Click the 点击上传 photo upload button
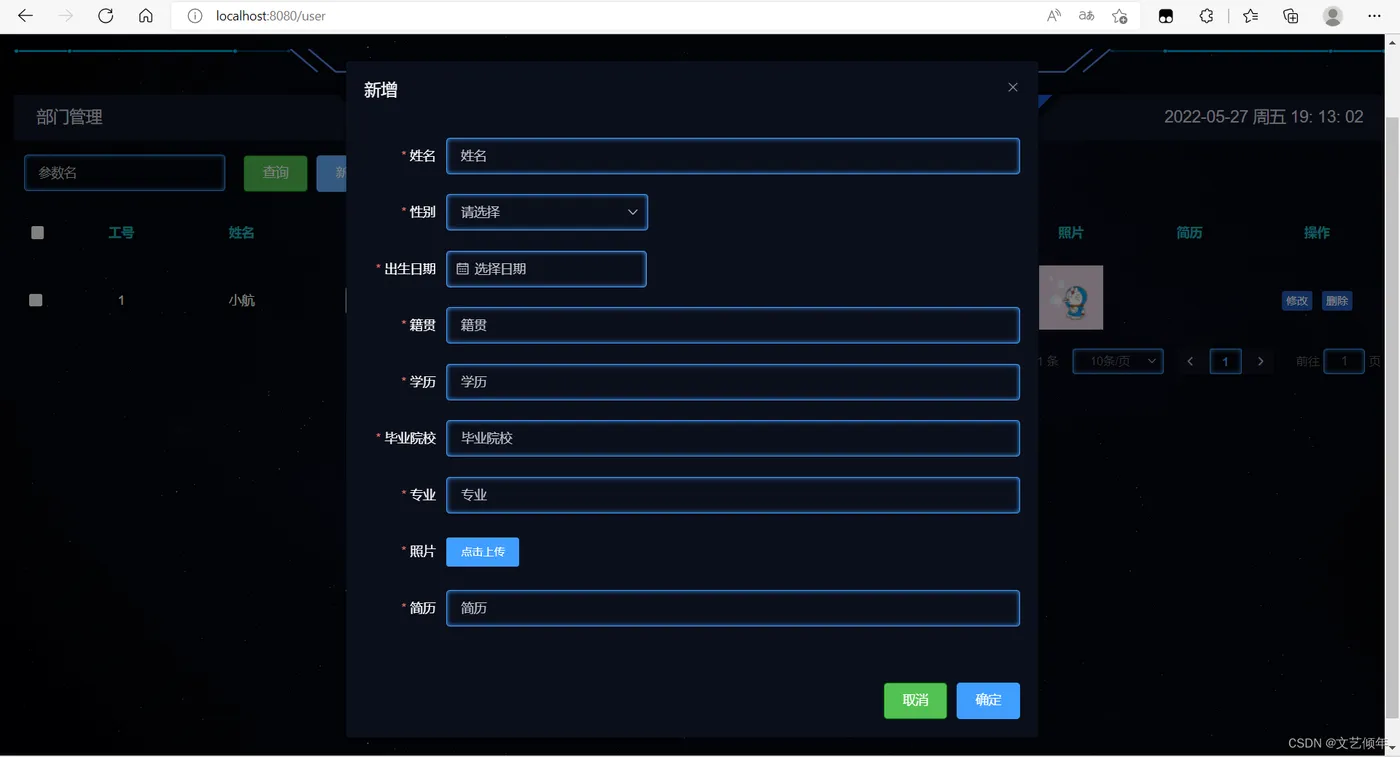 point(483,552)
